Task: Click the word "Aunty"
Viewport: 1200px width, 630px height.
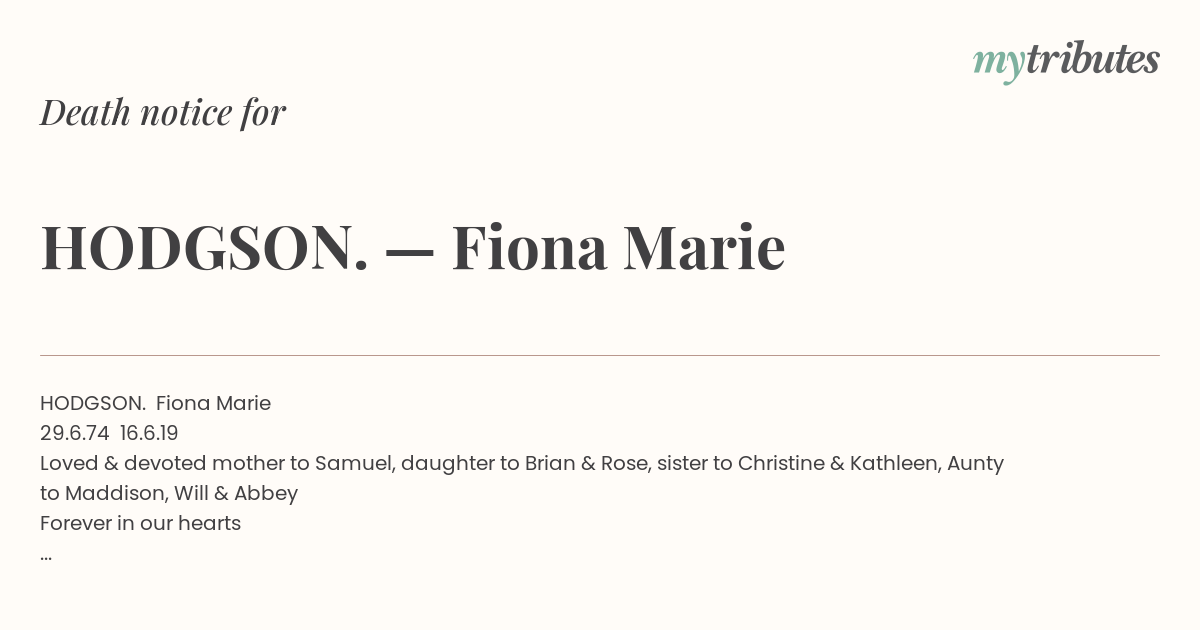Action: [x=975, y=463]
